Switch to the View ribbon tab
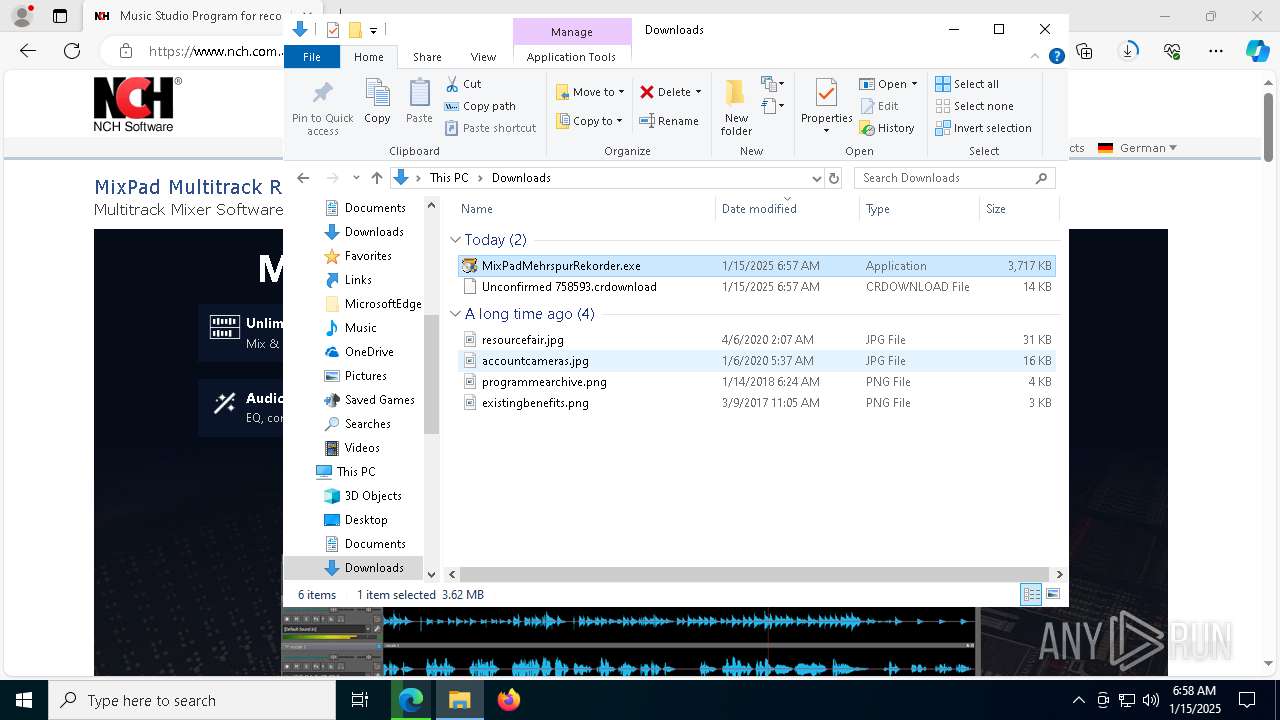 (x=483, y=57)
